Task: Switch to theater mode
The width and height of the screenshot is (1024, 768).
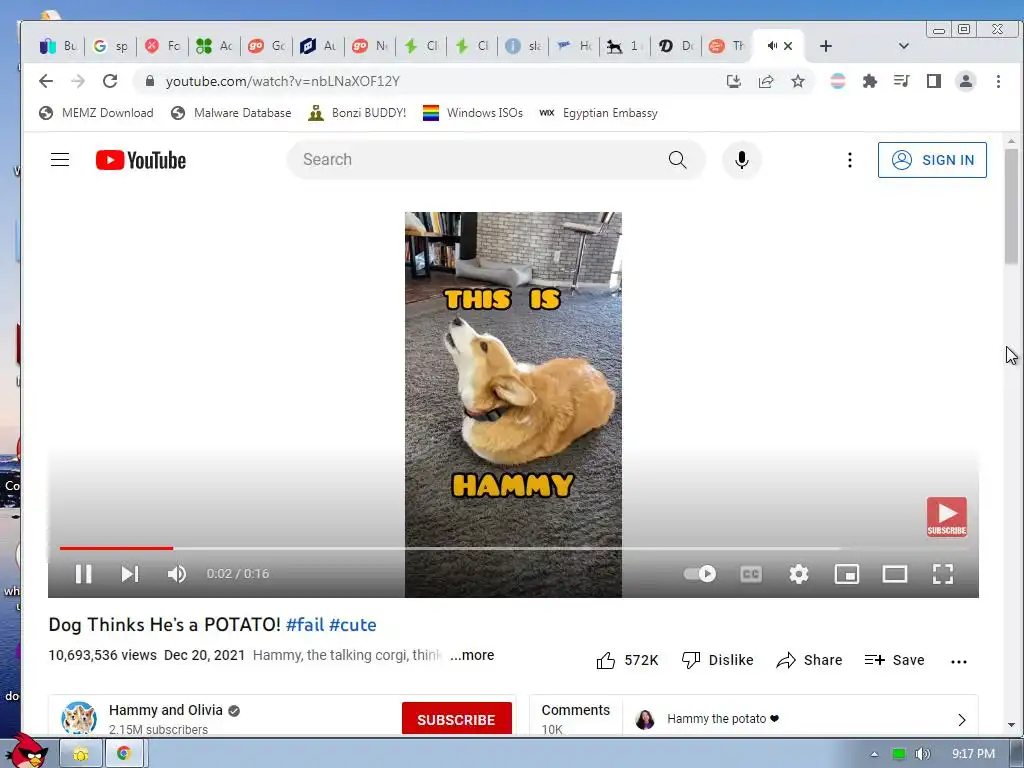Action: [x=895, y=573]
